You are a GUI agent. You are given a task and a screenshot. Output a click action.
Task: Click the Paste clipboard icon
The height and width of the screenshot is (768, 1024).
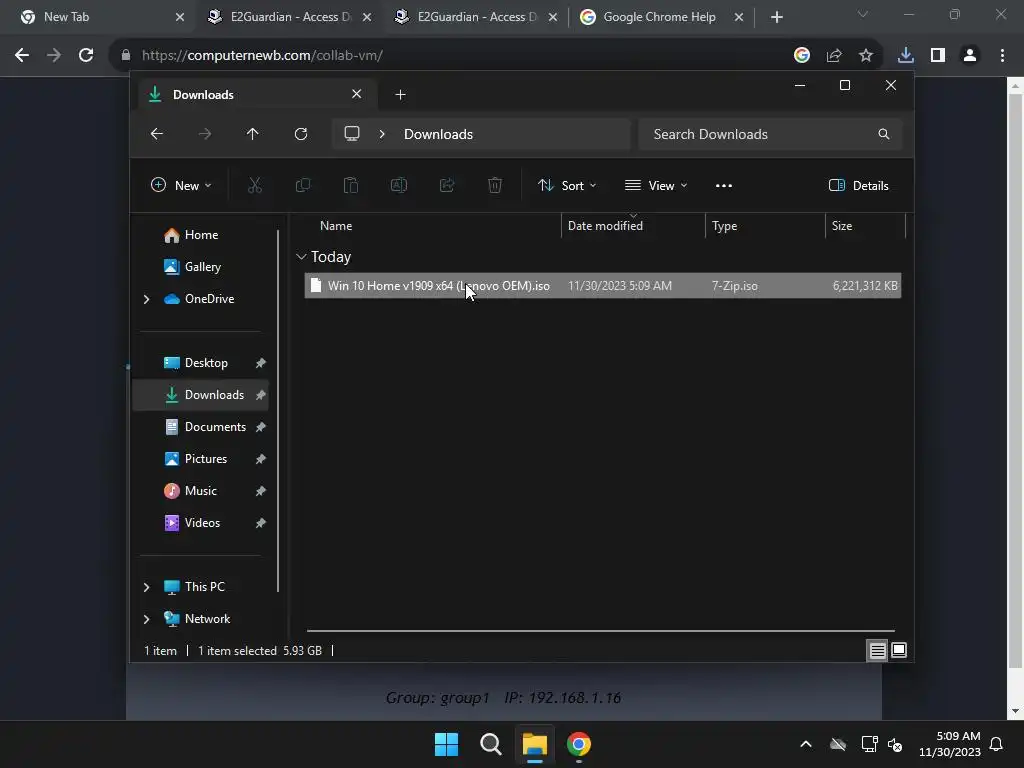351,185
